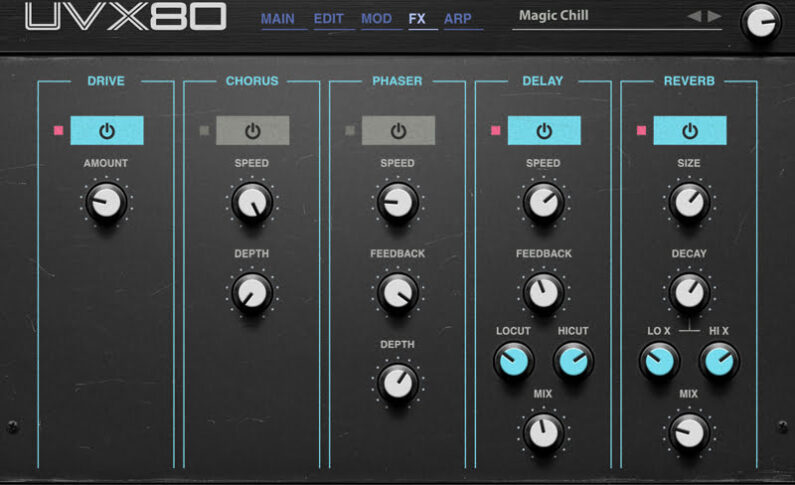Toggle the Reverb power button
The width and height of the screenshot is (795, 485).
(690, 131)
